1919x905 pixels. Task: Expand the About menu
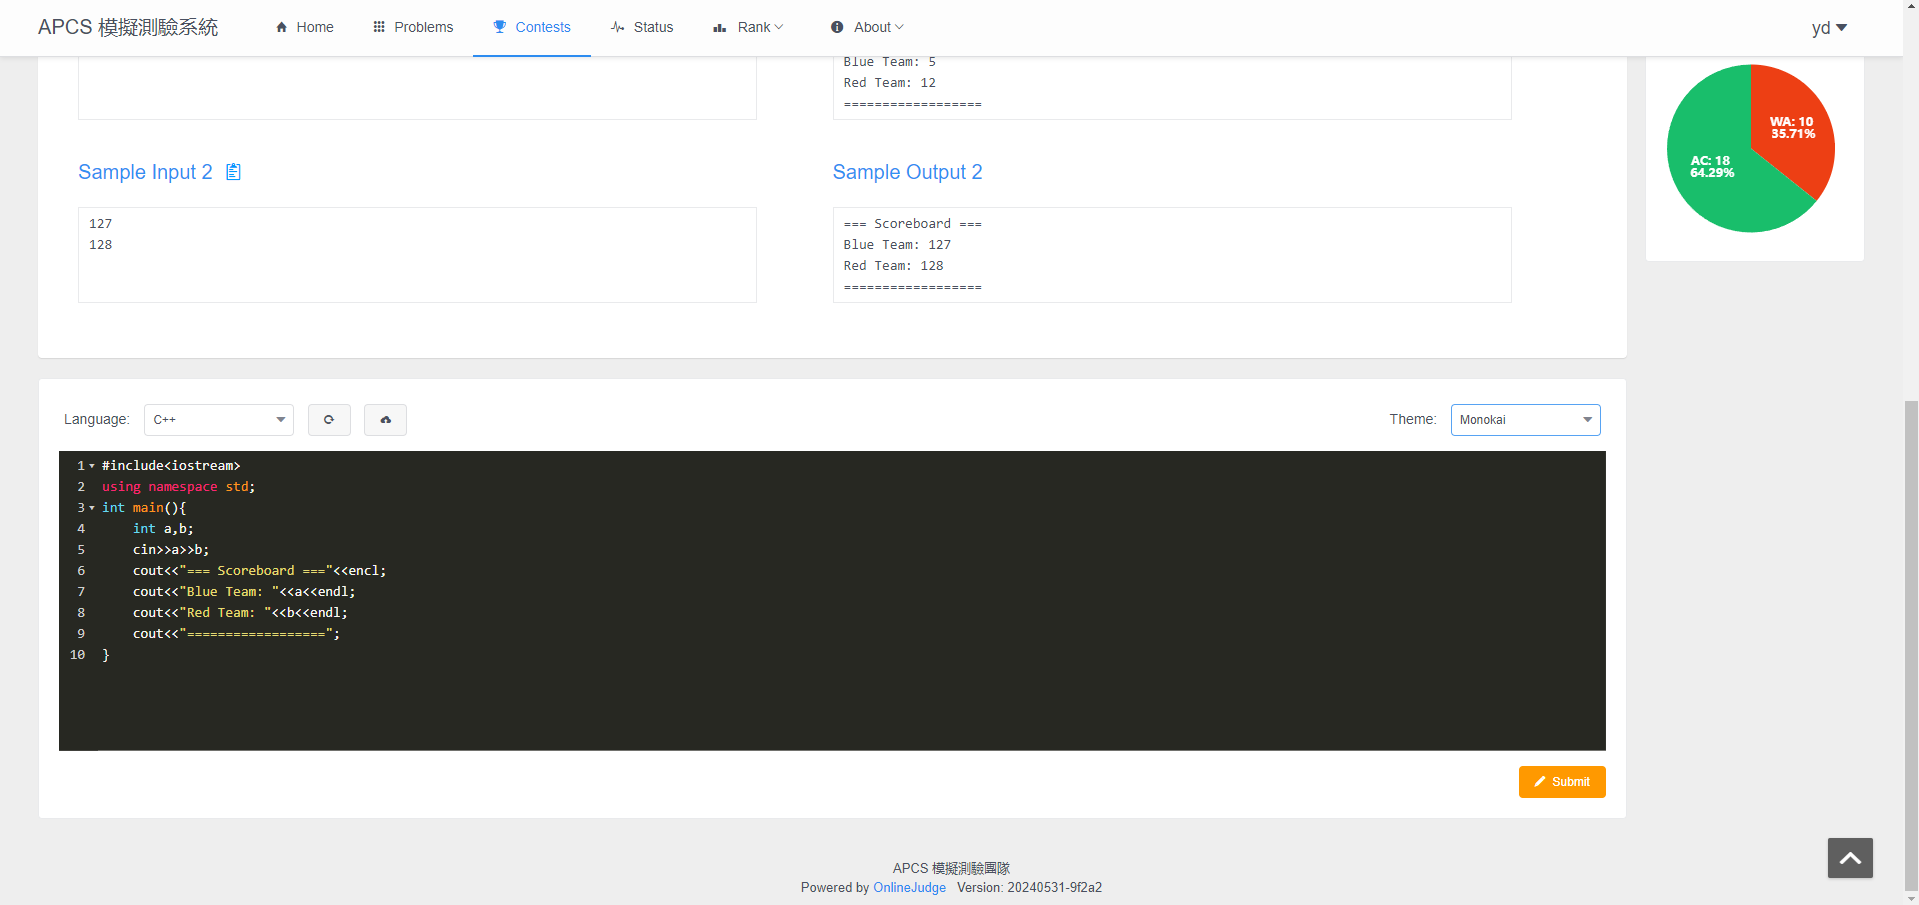click(x=867, y=27)
